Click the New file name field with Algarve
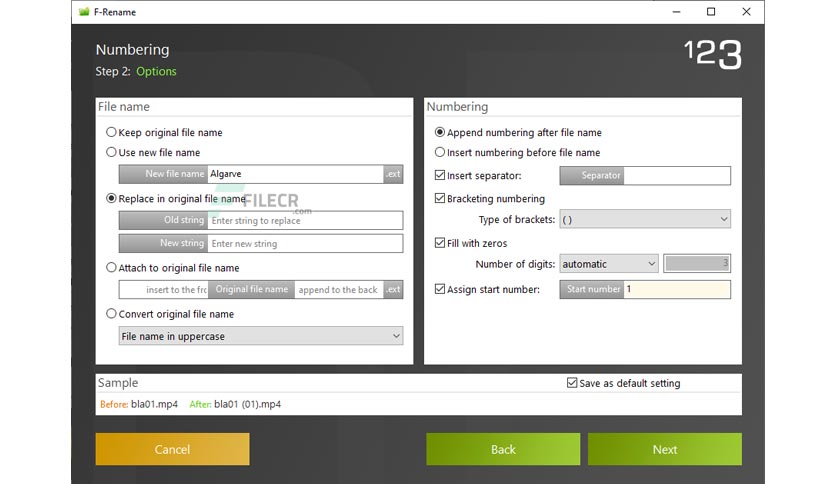 pos(295,174)
